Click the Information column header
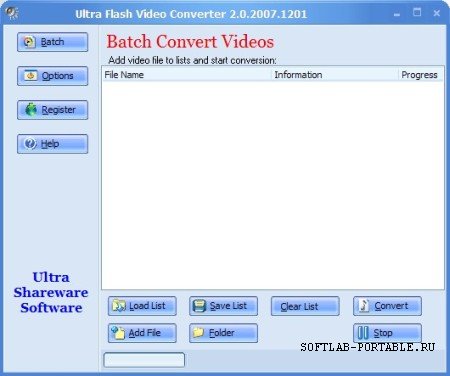450x376 pixels. pyautogui.click(x=335, y=75)
